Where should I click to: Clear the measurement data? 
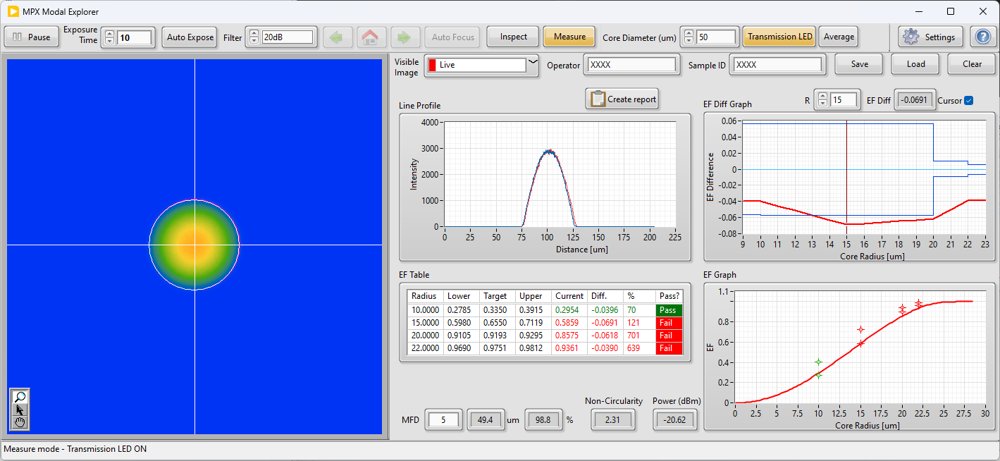972,64
